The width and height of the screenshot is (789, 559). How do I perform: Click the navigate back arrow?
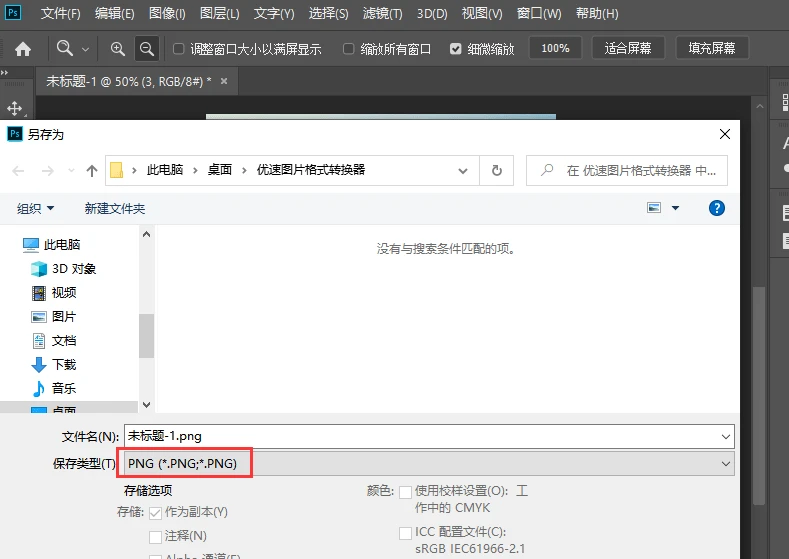click(19, 171)
